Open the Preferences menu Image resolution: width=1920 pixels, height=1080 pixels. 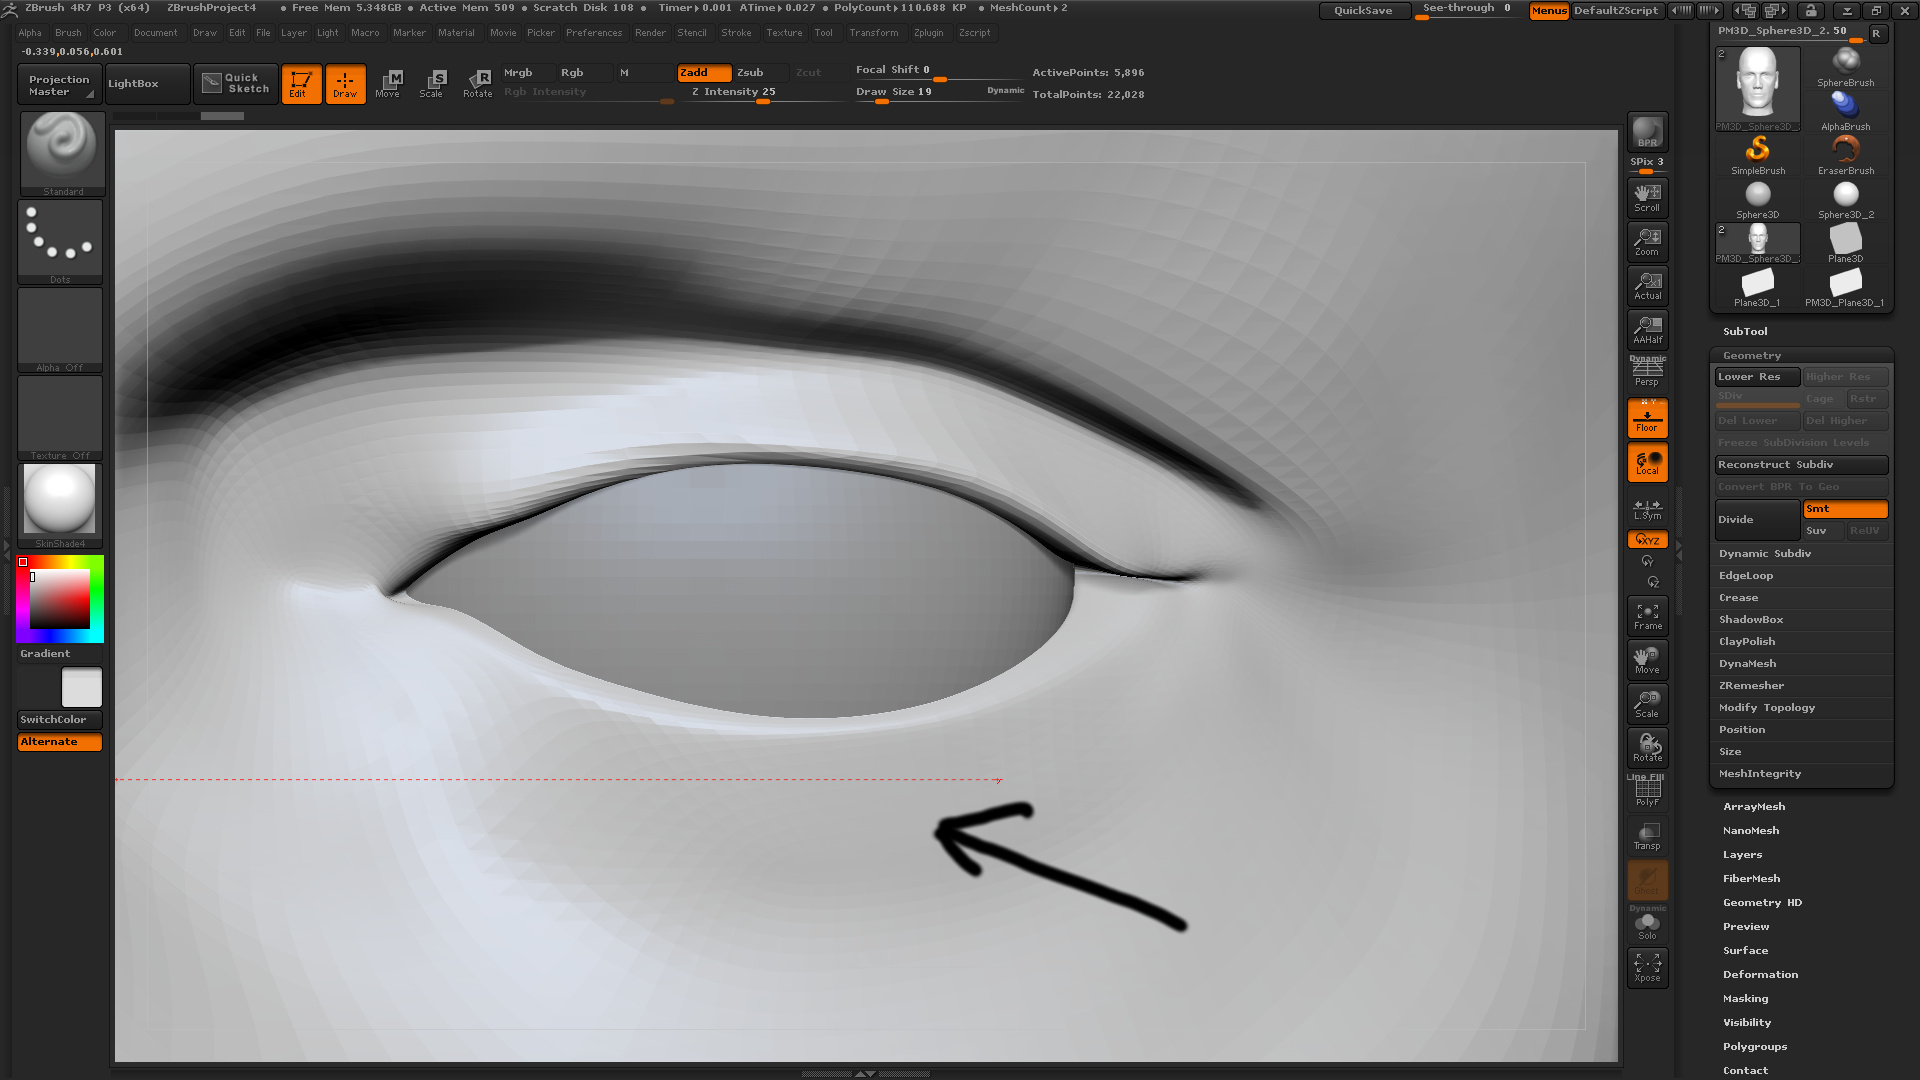tap(594, 33)
